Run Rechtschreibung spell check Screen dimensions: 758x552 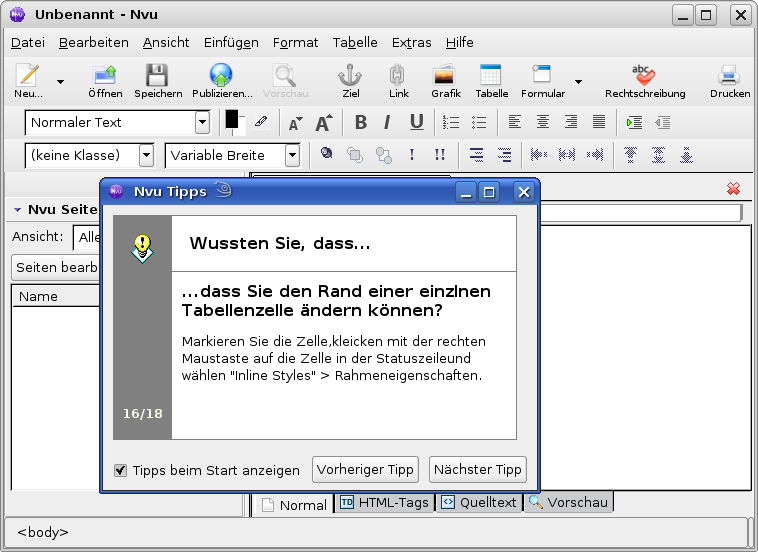pos(645,80)
